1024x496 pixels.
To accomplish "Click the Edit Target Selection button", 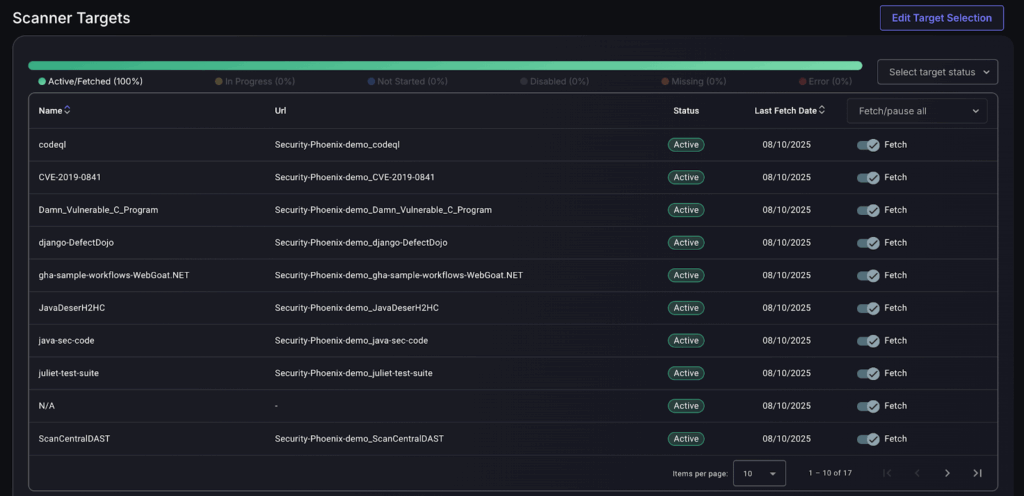I will click(941, 18).
